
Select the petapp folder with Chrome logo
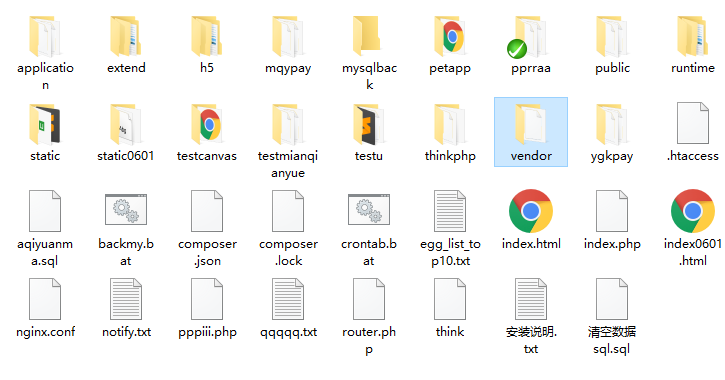[x=449, y=37]
